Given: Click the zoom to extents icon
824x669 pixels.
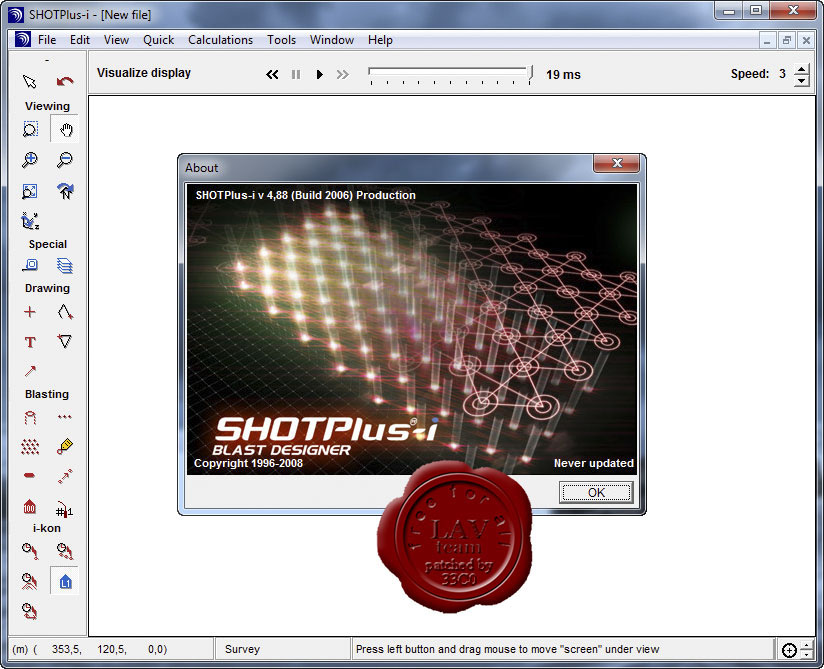Looking at the screenshot, I should pyautogui.click(x=30, y=191).
